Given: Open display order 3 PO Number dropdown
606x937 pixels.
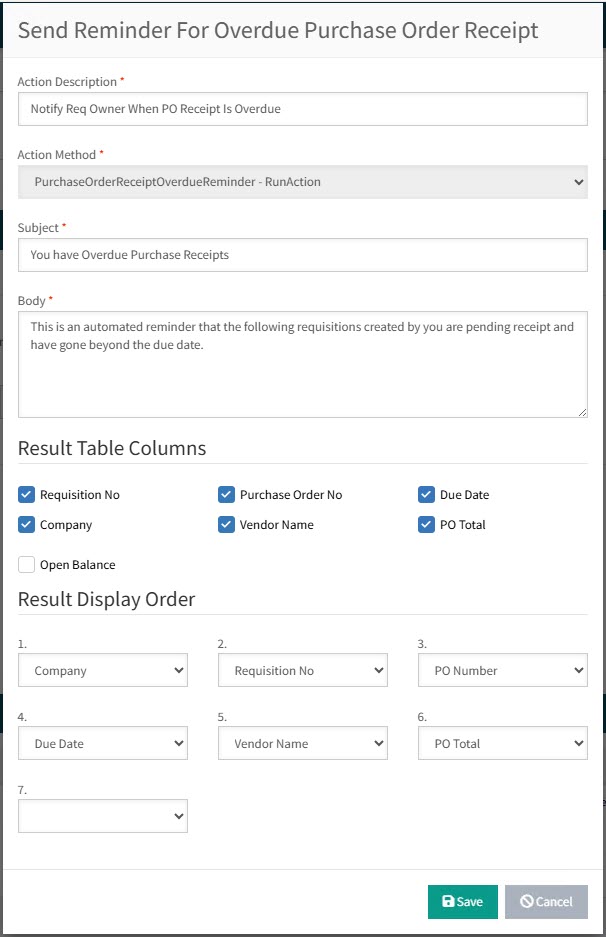Looking at the screenshot, I should pyautogui.click(x=502, y=671).
